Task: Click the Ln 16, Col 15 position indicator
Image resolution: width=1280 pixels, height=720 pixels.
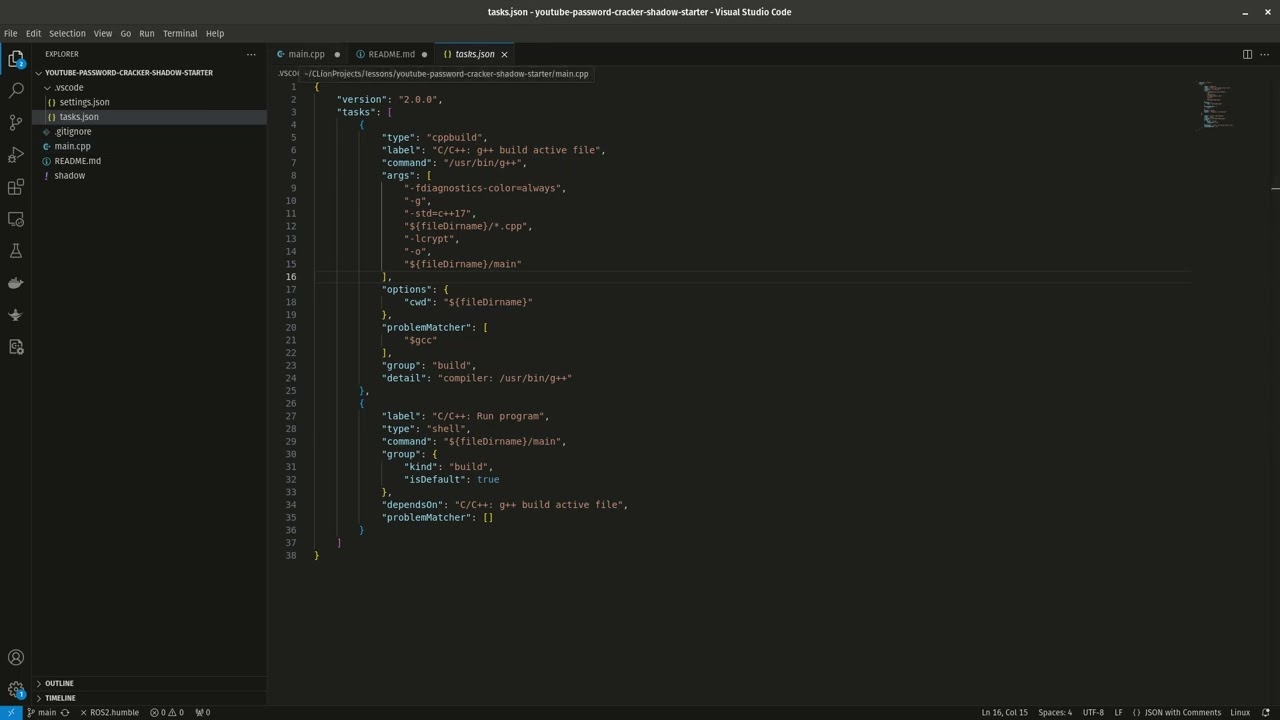Action: (1005, 713)
